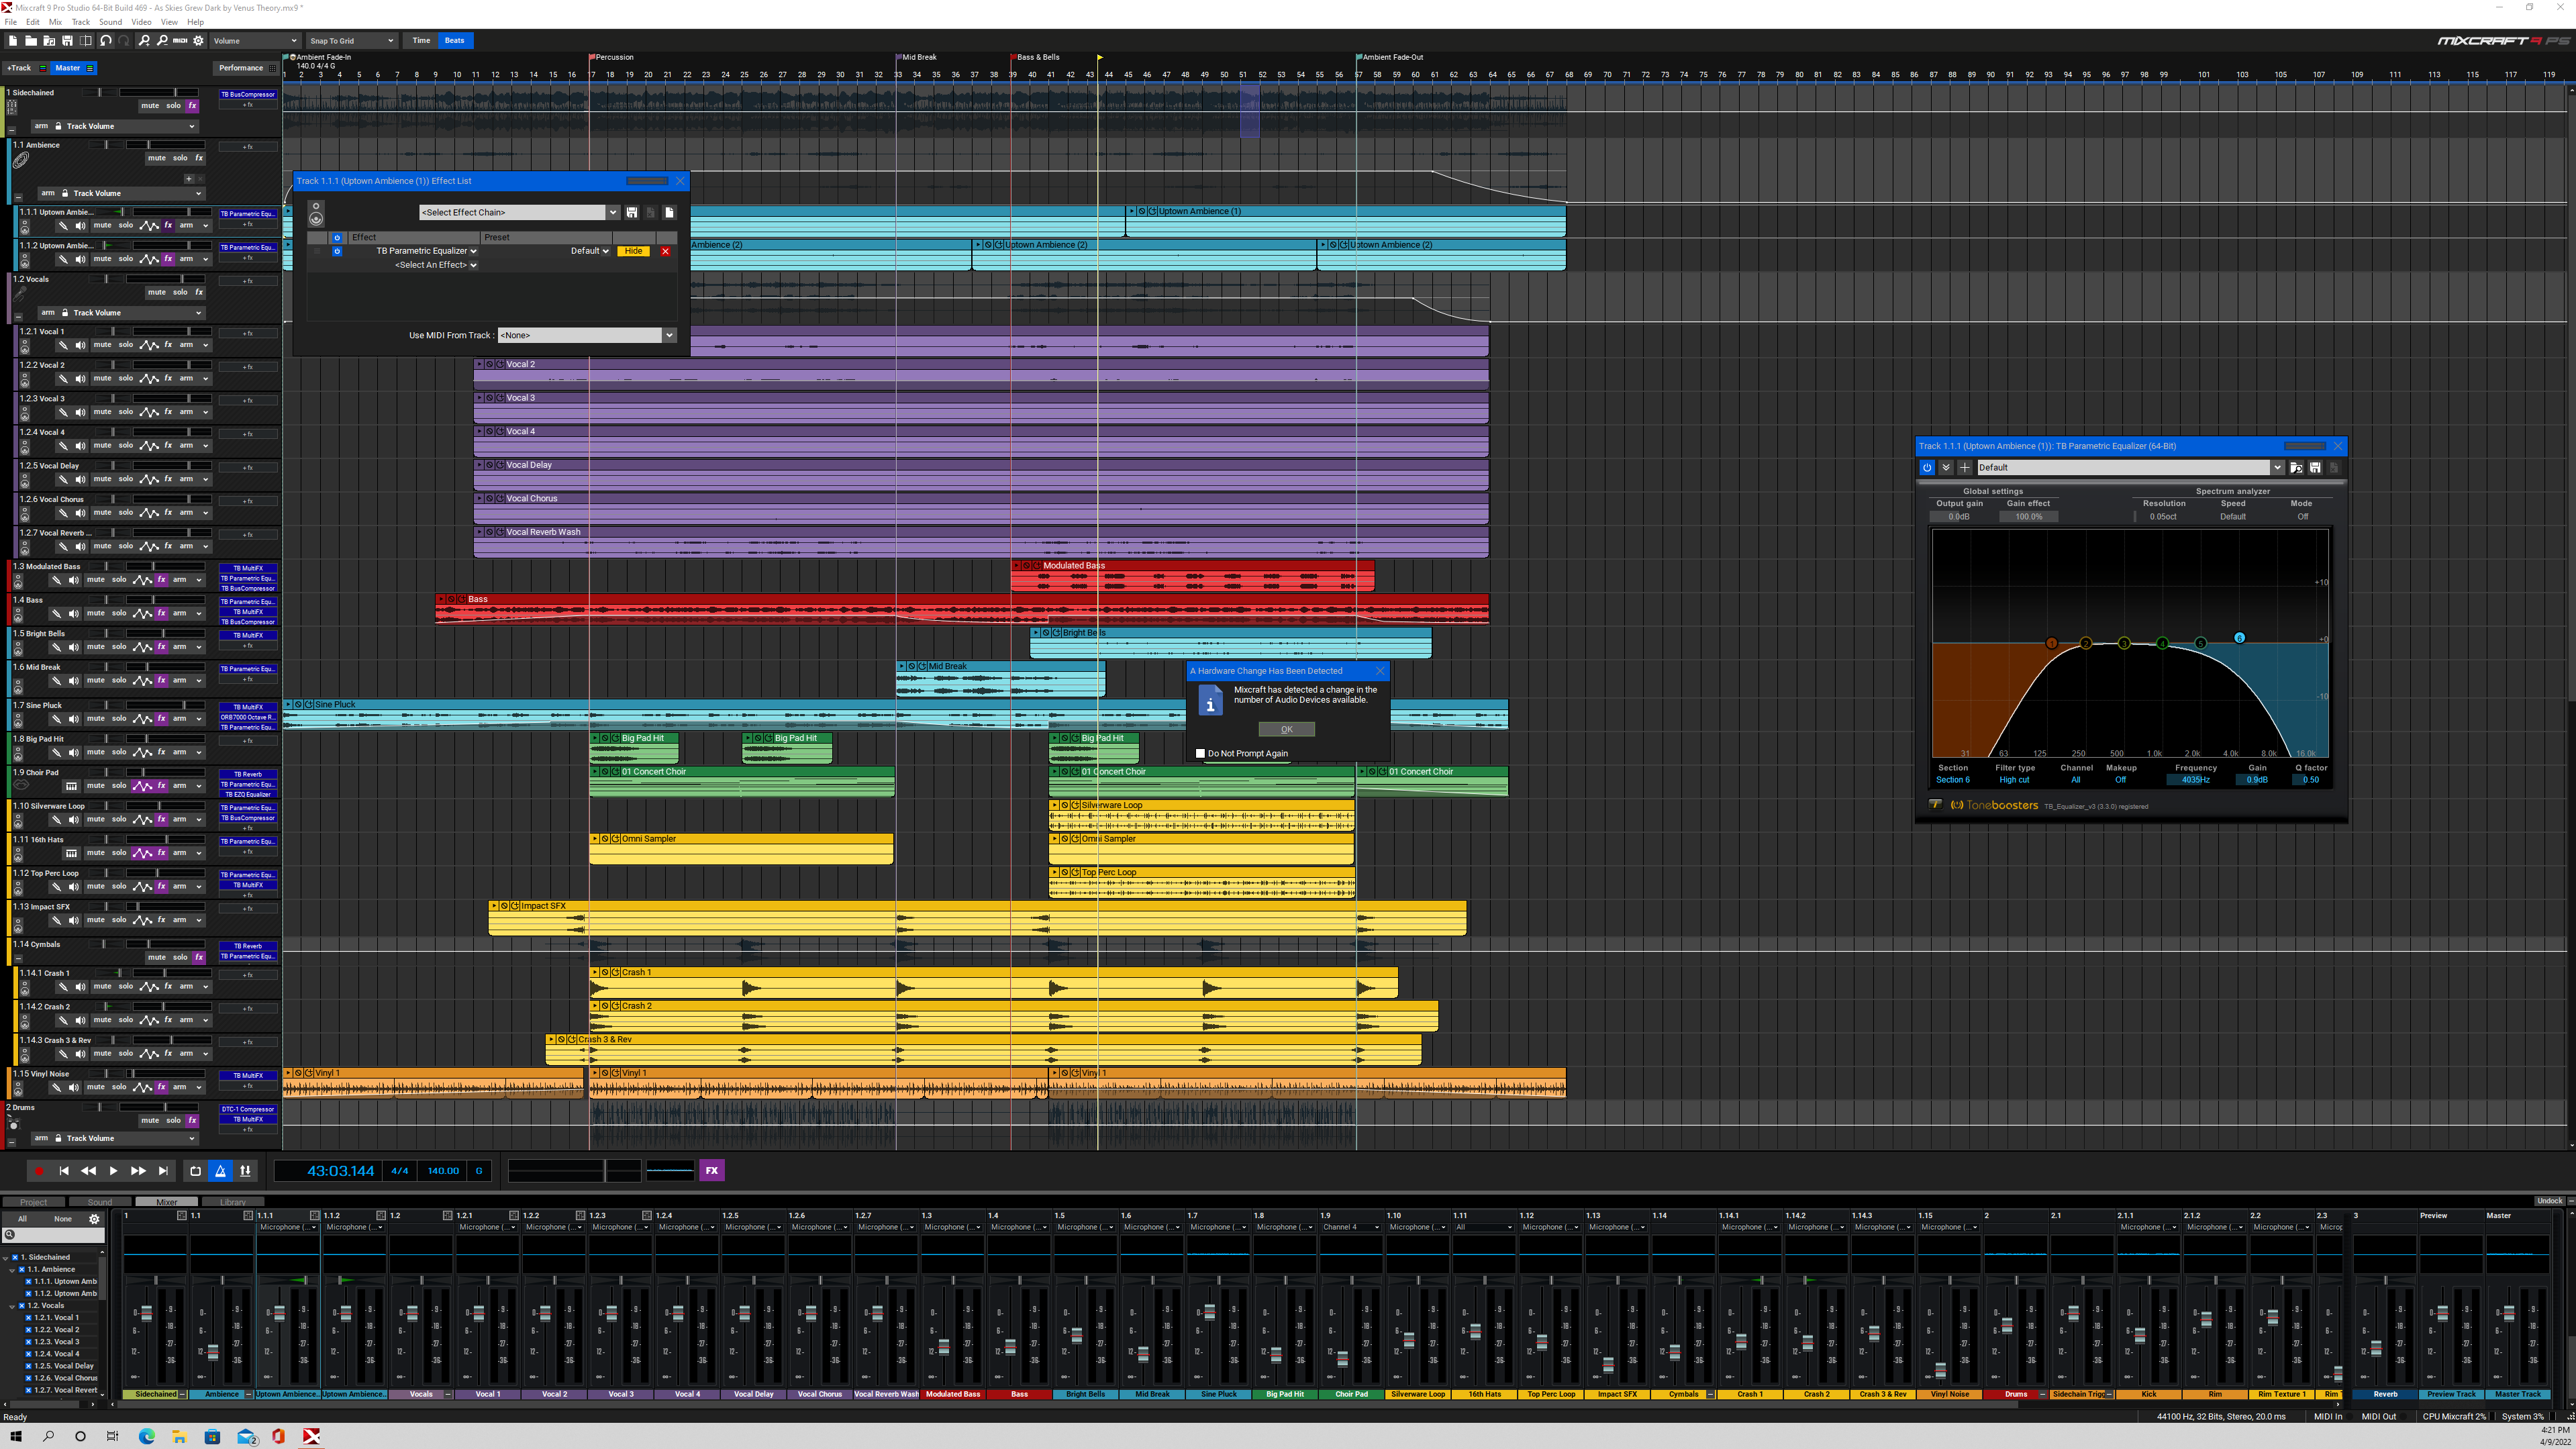Toggle loop mode in the transport bar
Image resolution: width=2576 pixels, height=1449 pixels.
pos(196,1171)
